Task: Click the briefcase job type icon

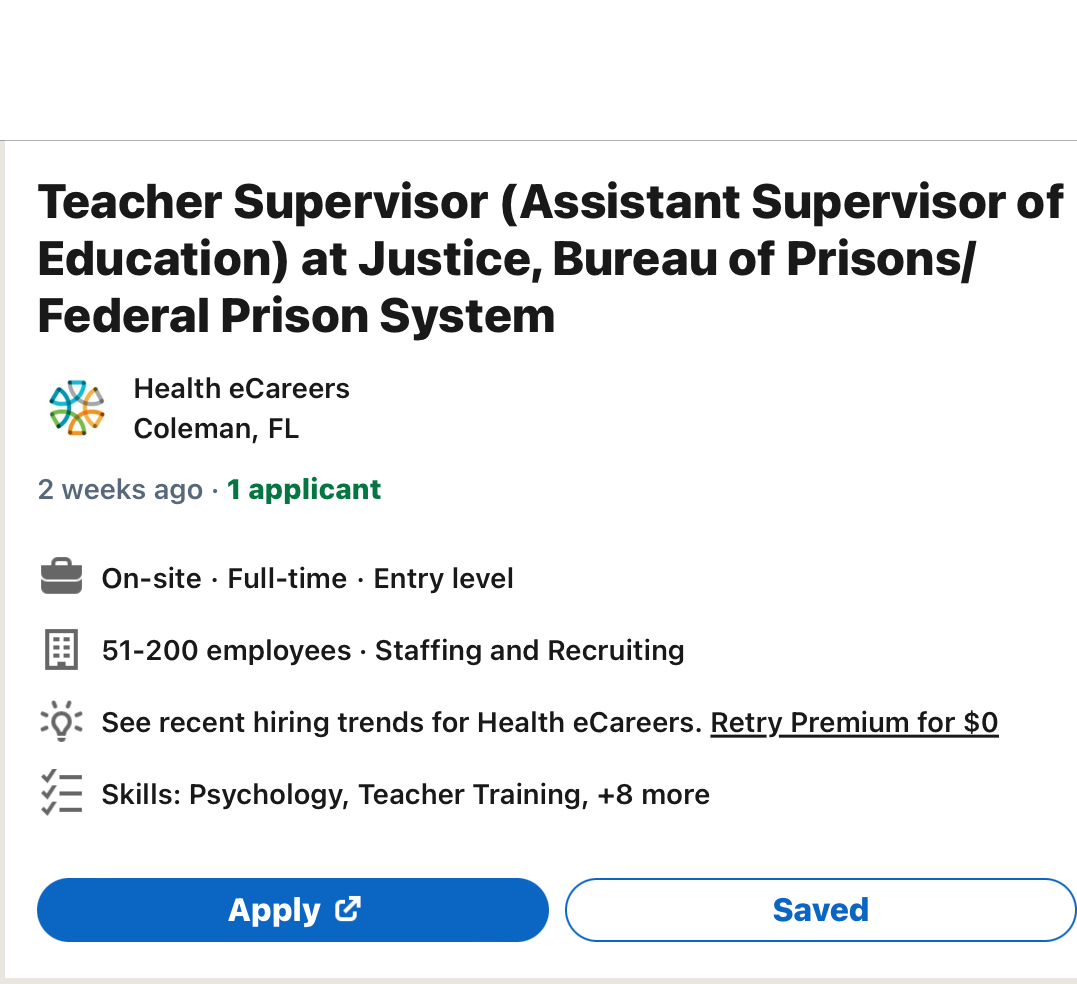Action: [61, 578]
